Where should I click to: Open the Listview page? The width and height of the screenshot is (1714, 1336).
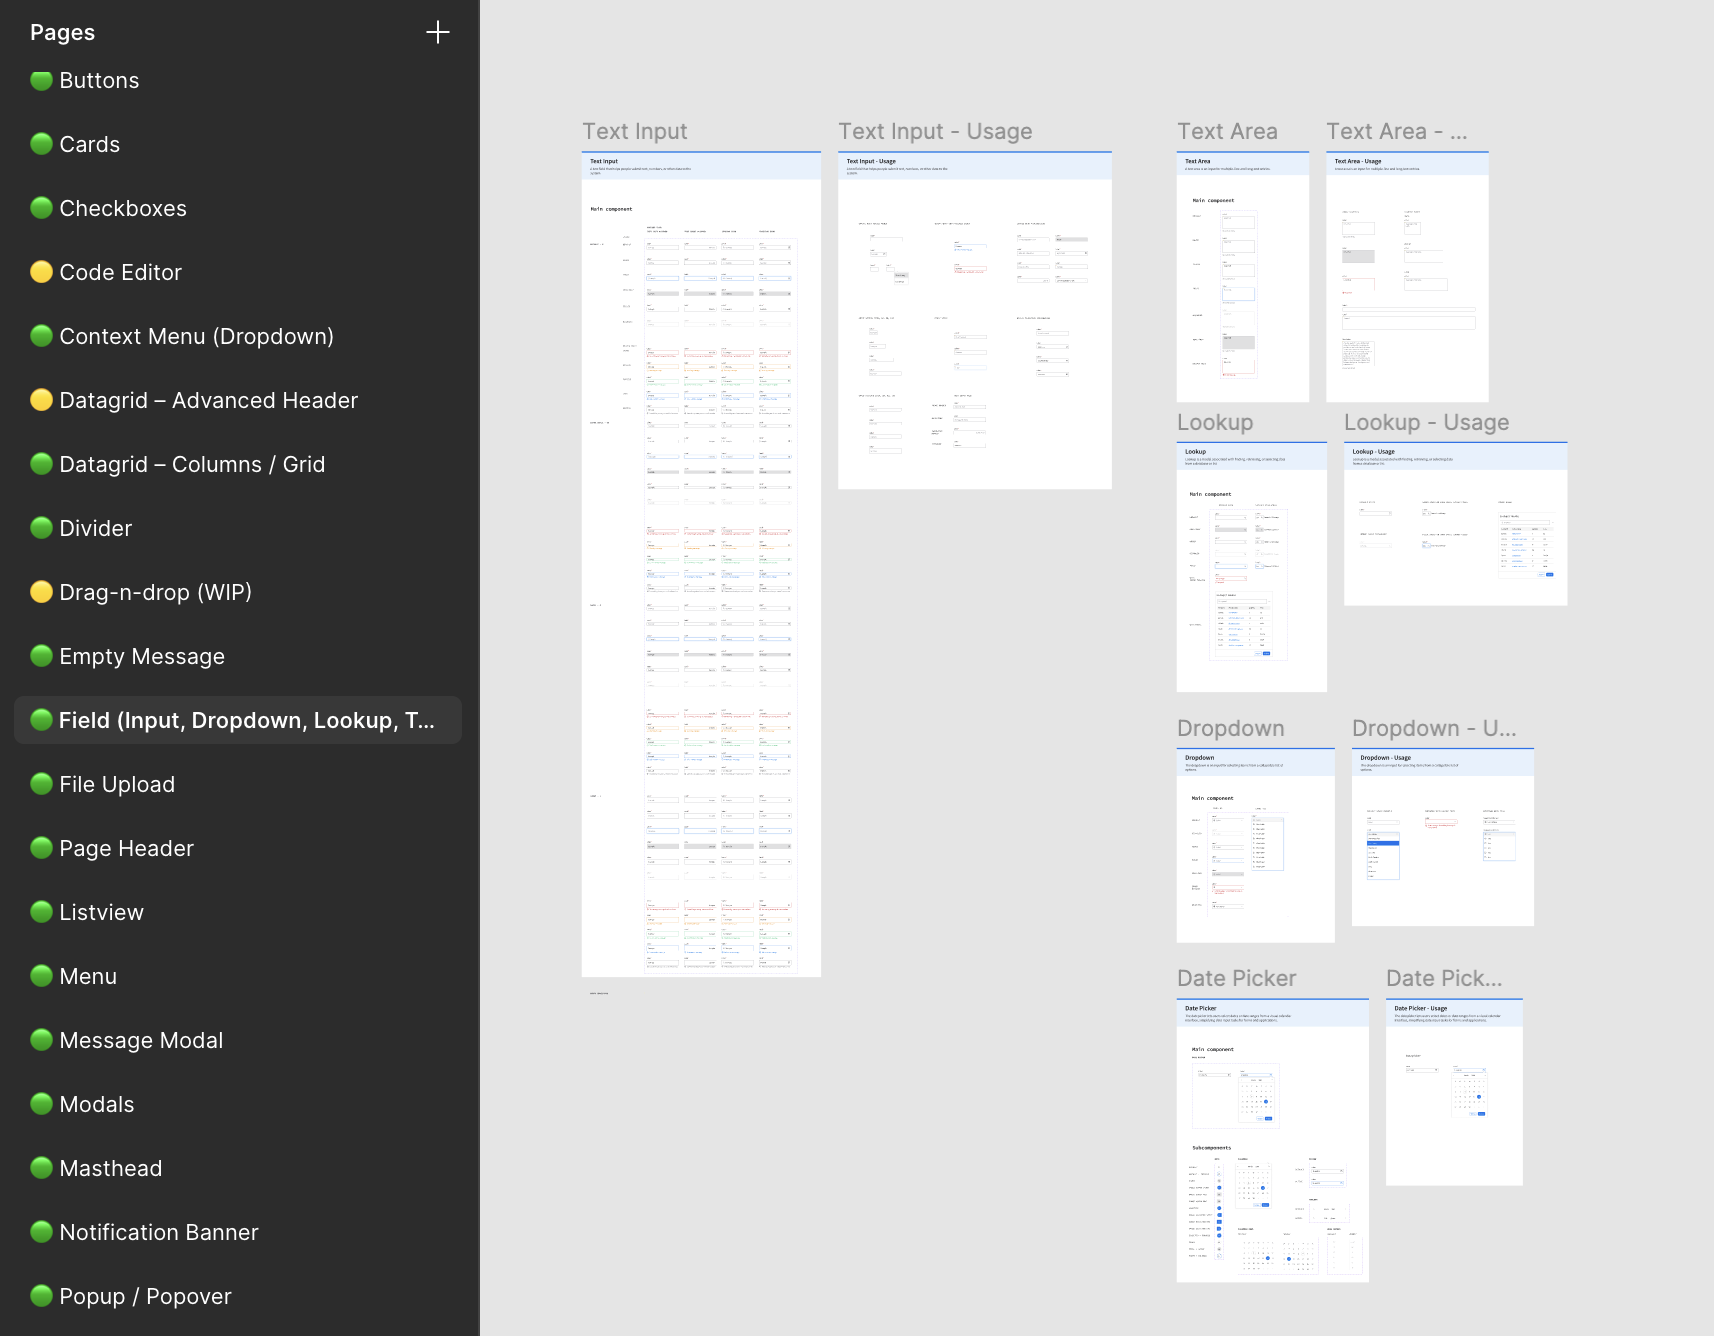pyautogui.click(x=101, y=912)
